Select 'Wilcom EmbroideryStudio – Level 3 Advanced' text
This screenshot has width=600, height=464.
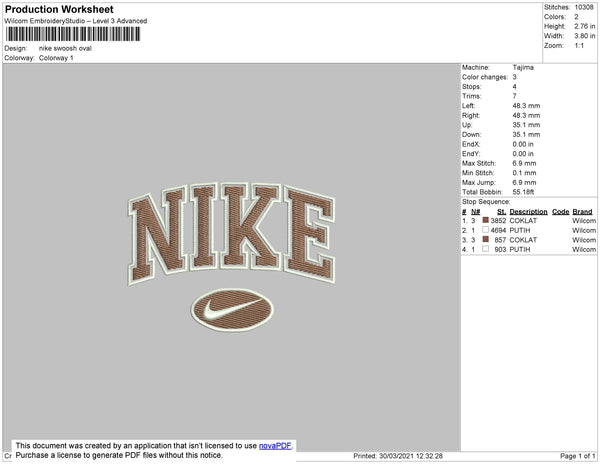(76, 21)
